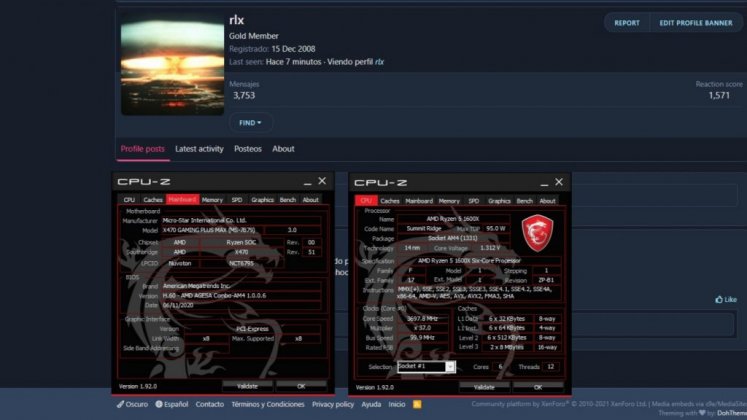Open the Posteos tab
This screenshot has height=420, width=747.
click(248, 149)
